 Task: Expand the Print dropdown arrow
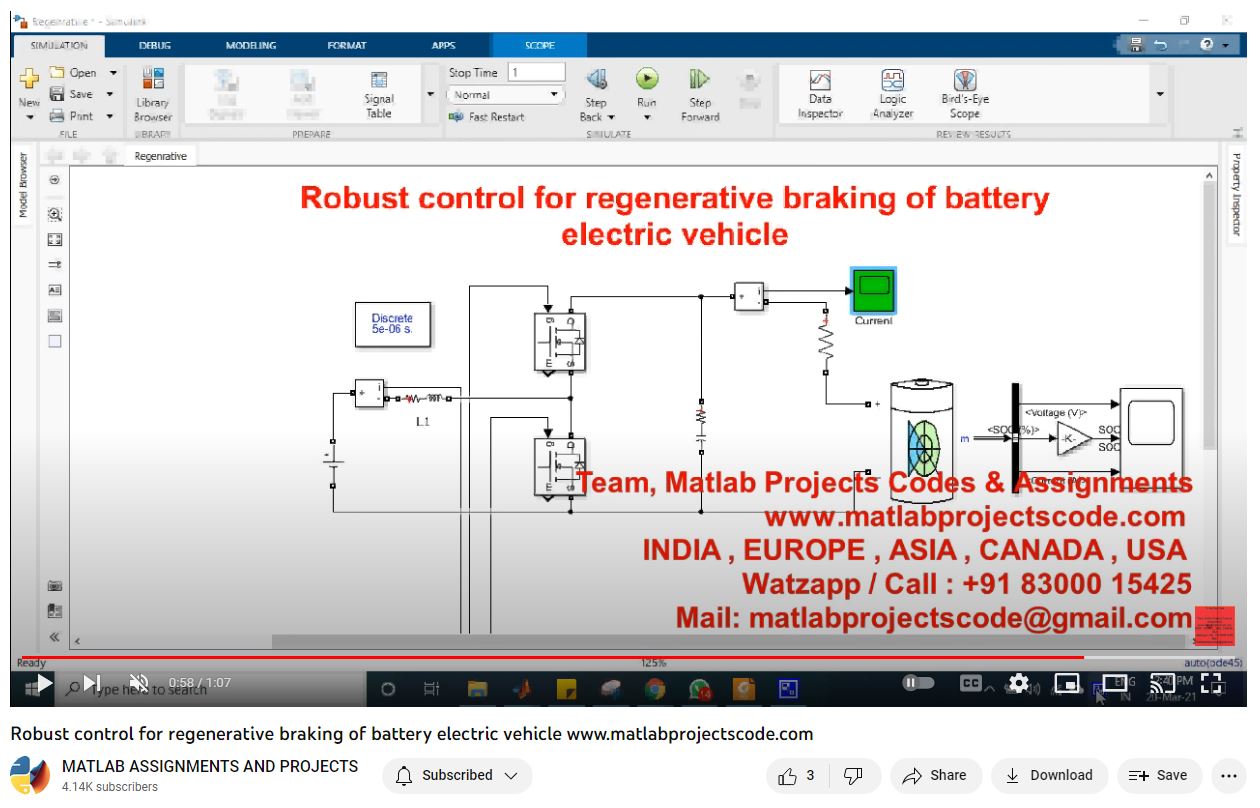(110, 116)
